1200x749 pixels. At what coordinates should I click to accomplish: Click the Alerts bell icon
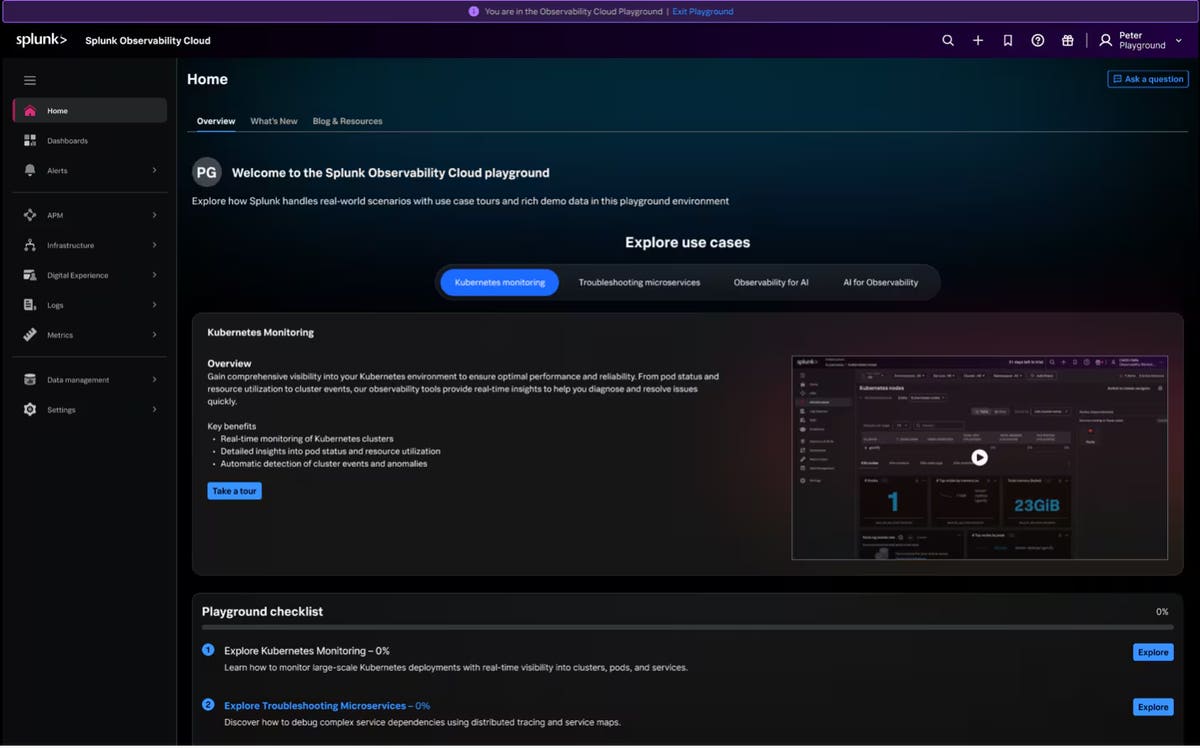30,171
